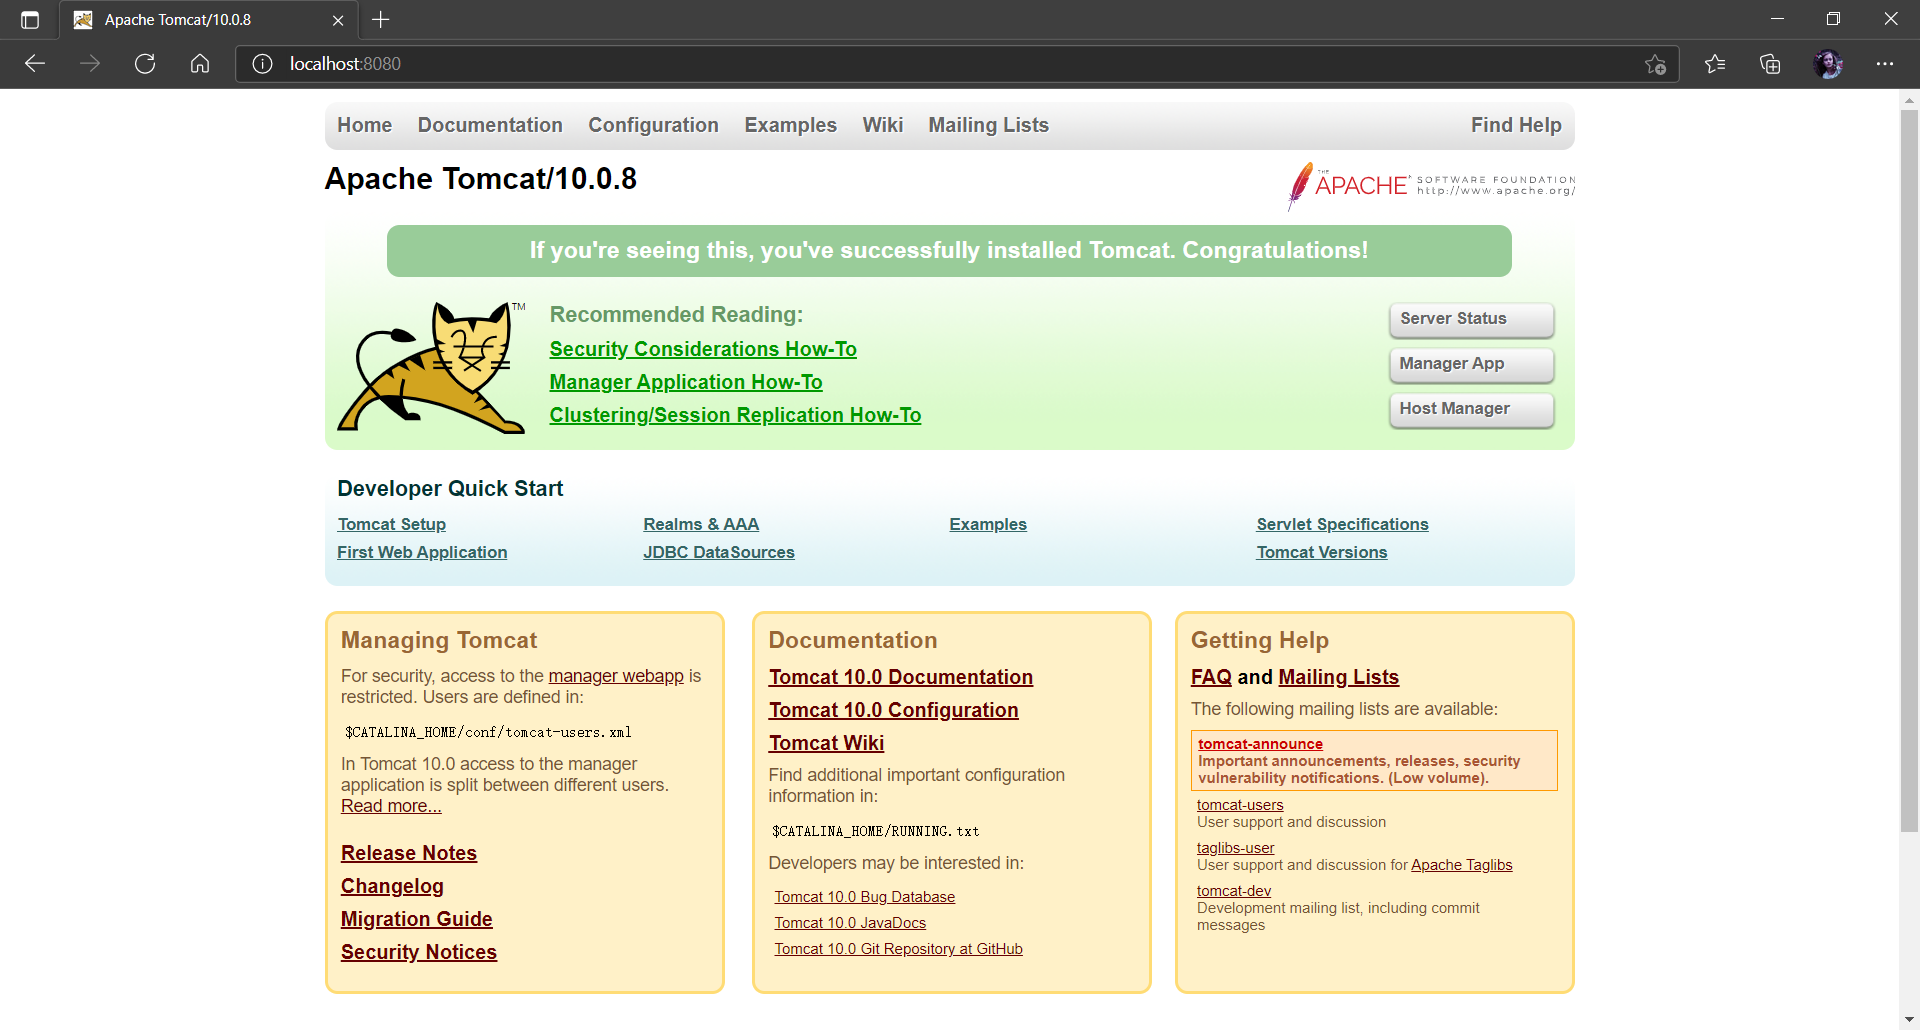Open the Security Notices link

[x=419, y=952]
